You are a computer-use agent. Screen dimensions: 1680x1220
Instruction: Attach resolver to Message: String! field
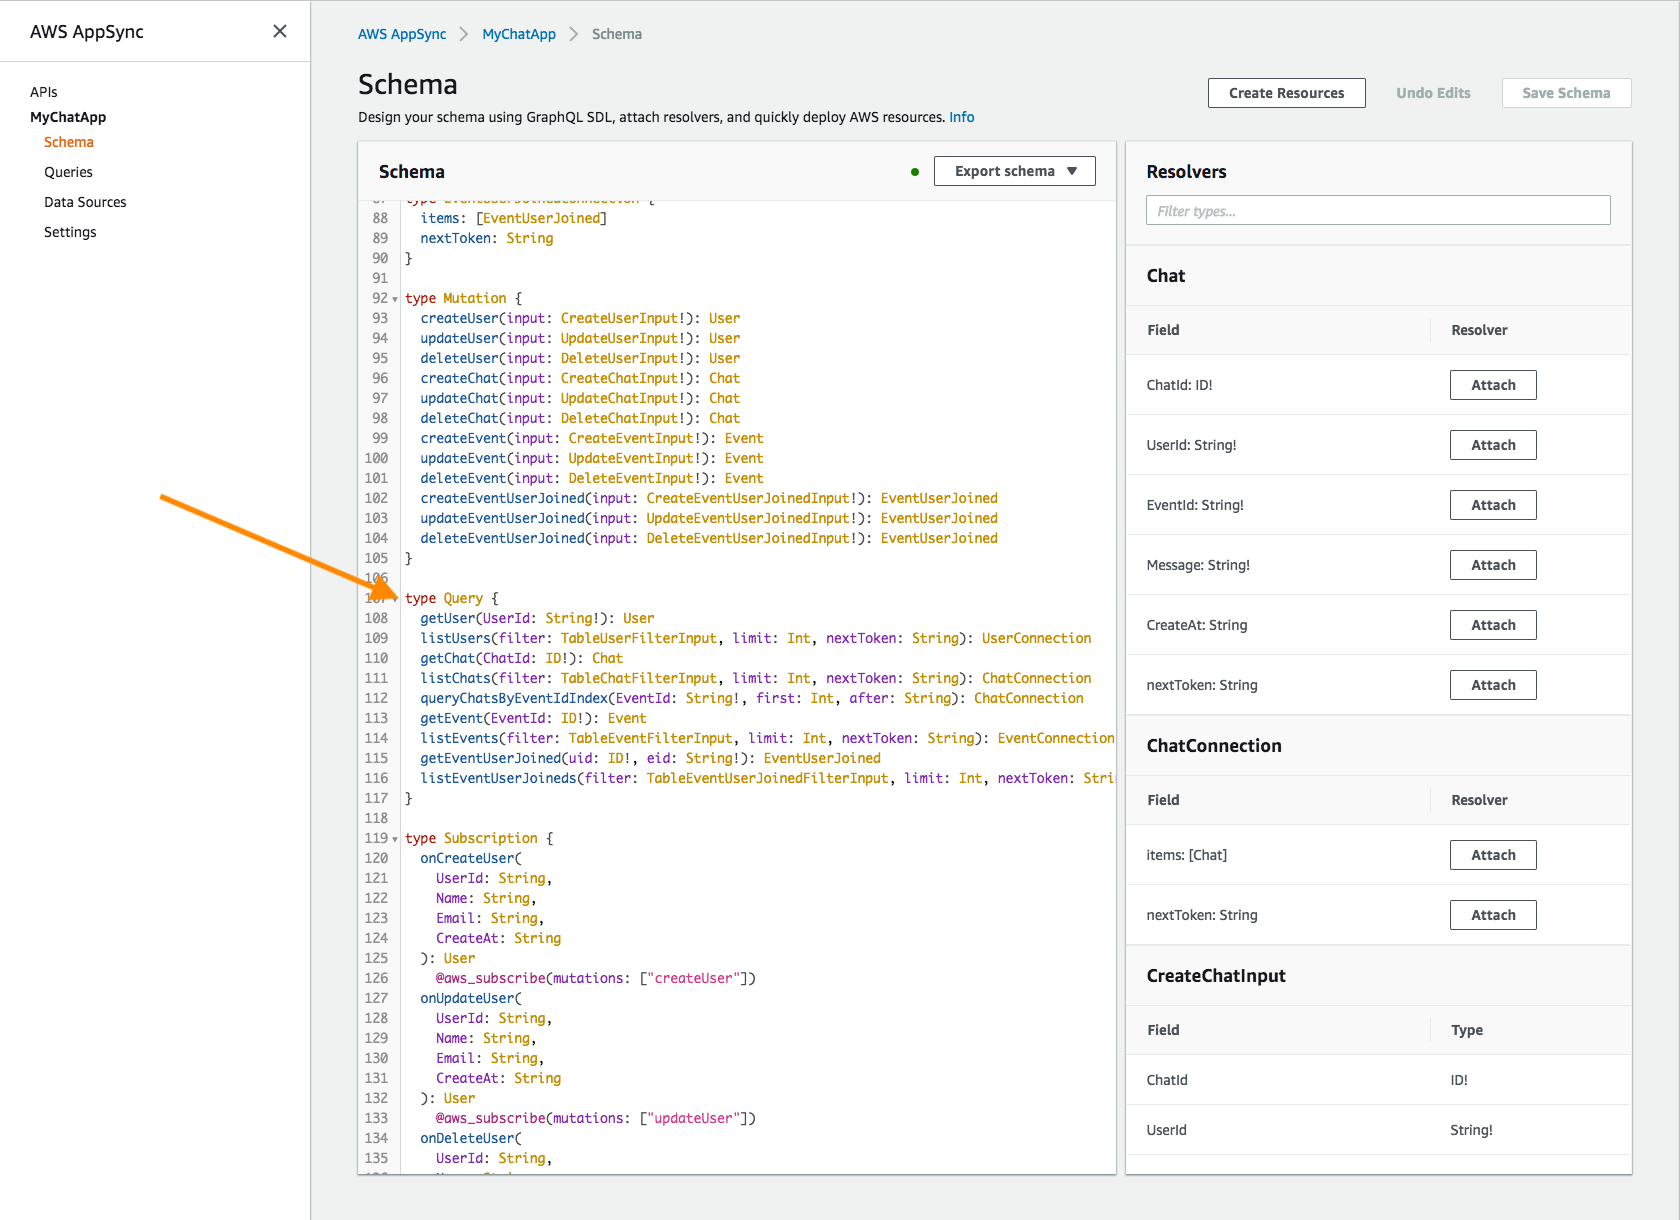pyautogui.click(x=1493, y=565)
